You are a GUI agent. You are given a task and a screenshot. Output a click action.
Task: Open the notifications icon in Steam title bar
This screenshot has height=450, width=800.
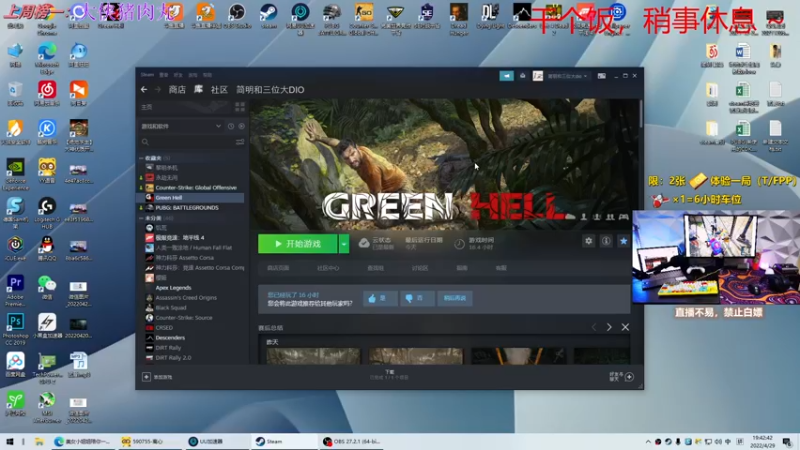click(522, 76)
